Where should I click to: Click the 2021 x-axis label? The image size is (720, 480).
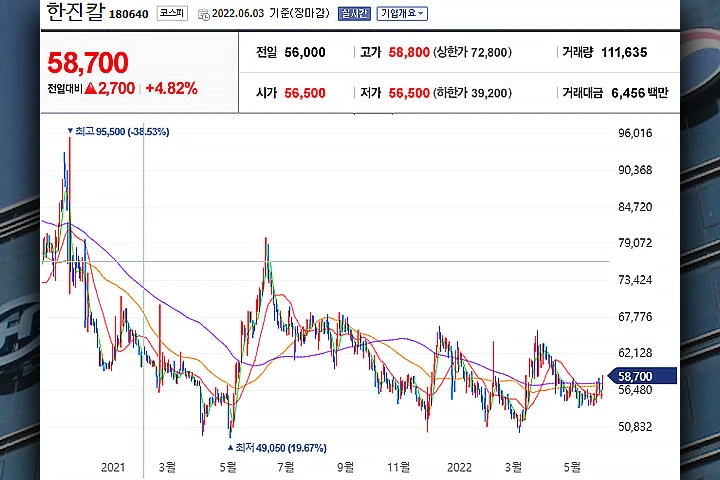tap(113, 467)
